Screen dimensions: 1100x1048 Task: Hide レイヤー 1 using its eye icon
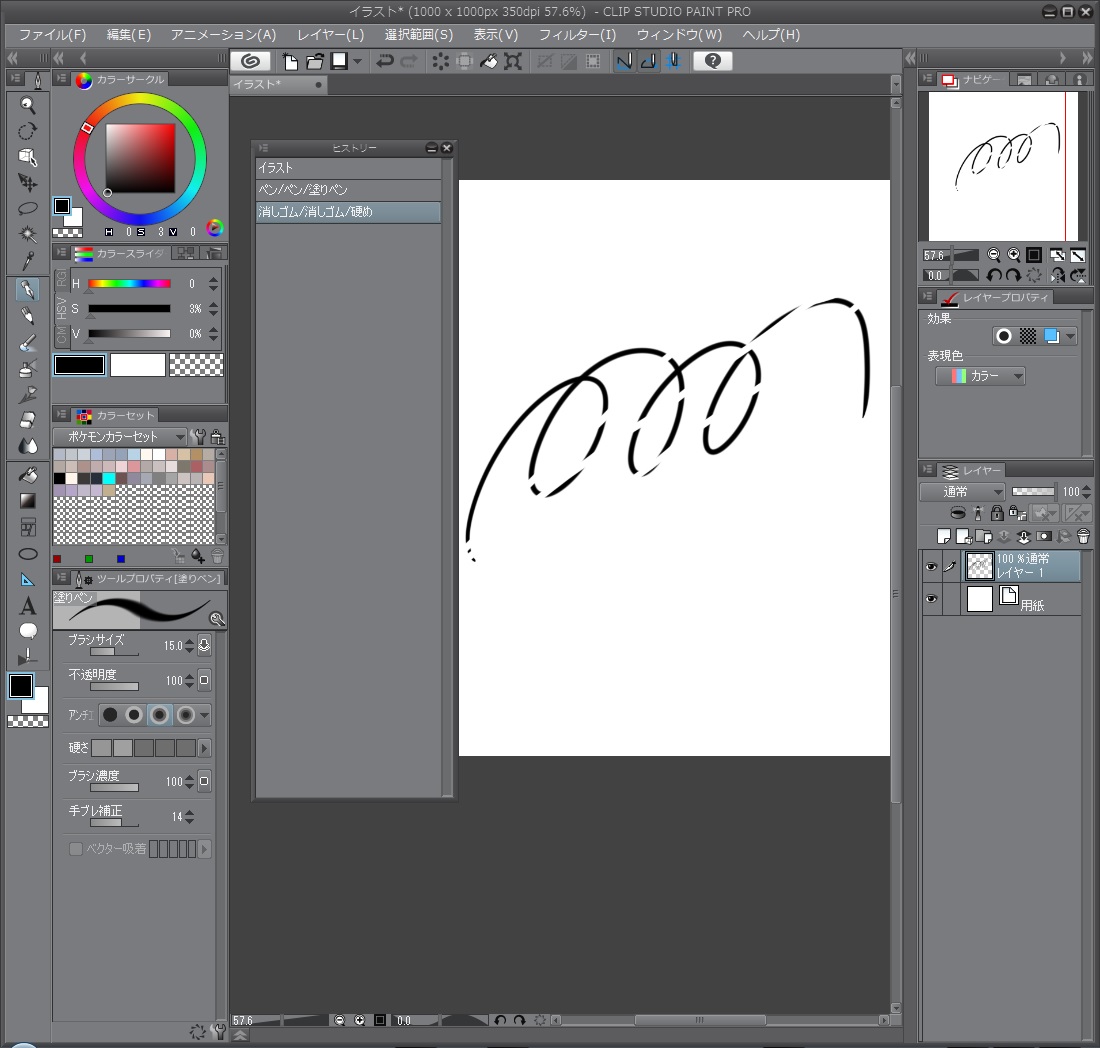click(x=931, y=567)
